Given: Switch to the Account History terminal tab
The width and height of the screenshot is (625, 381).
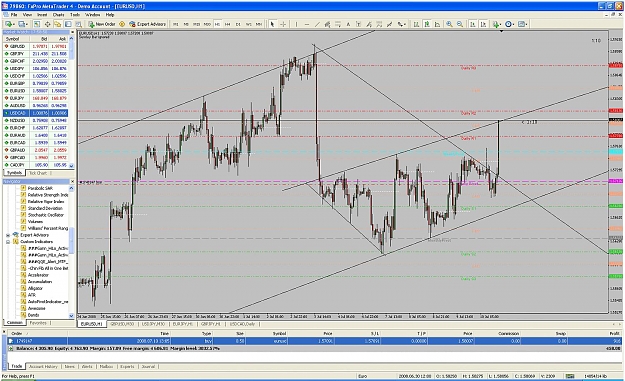Looking at the screenshot, I should (x=43, y=366).
